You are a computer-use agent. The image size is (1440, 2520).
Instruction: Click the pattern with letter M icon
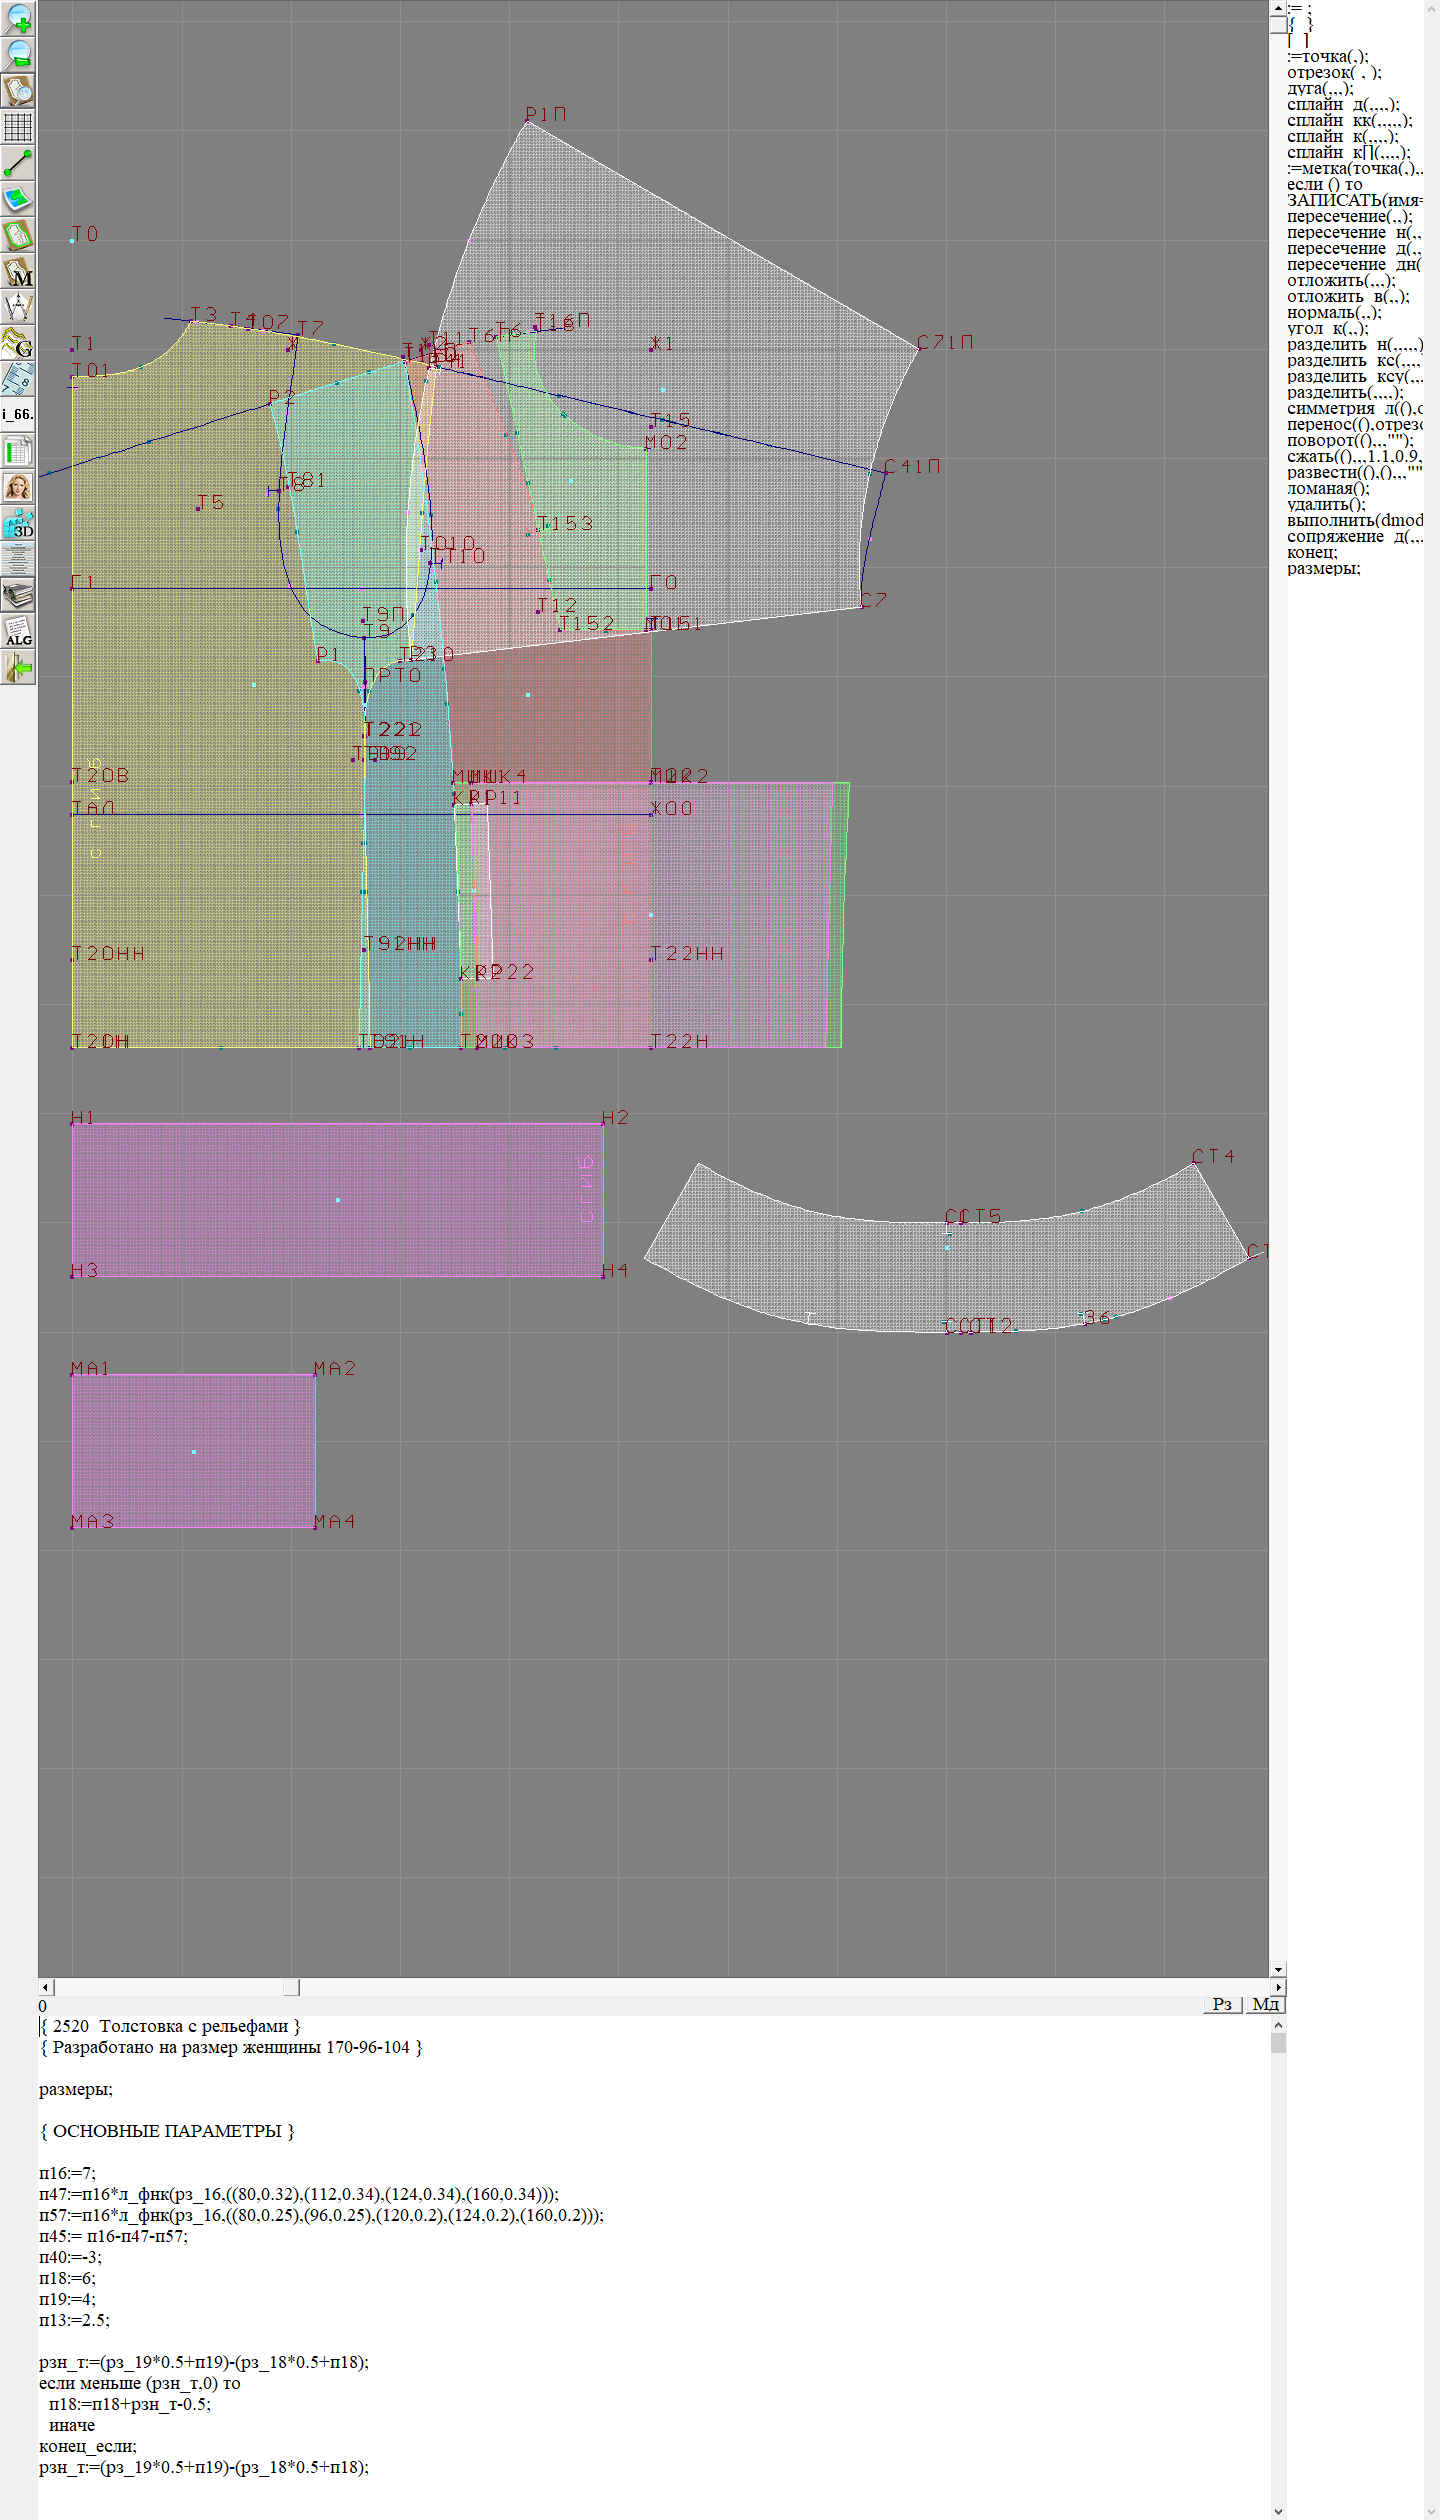pyautogui.click(x=18, y=271)
